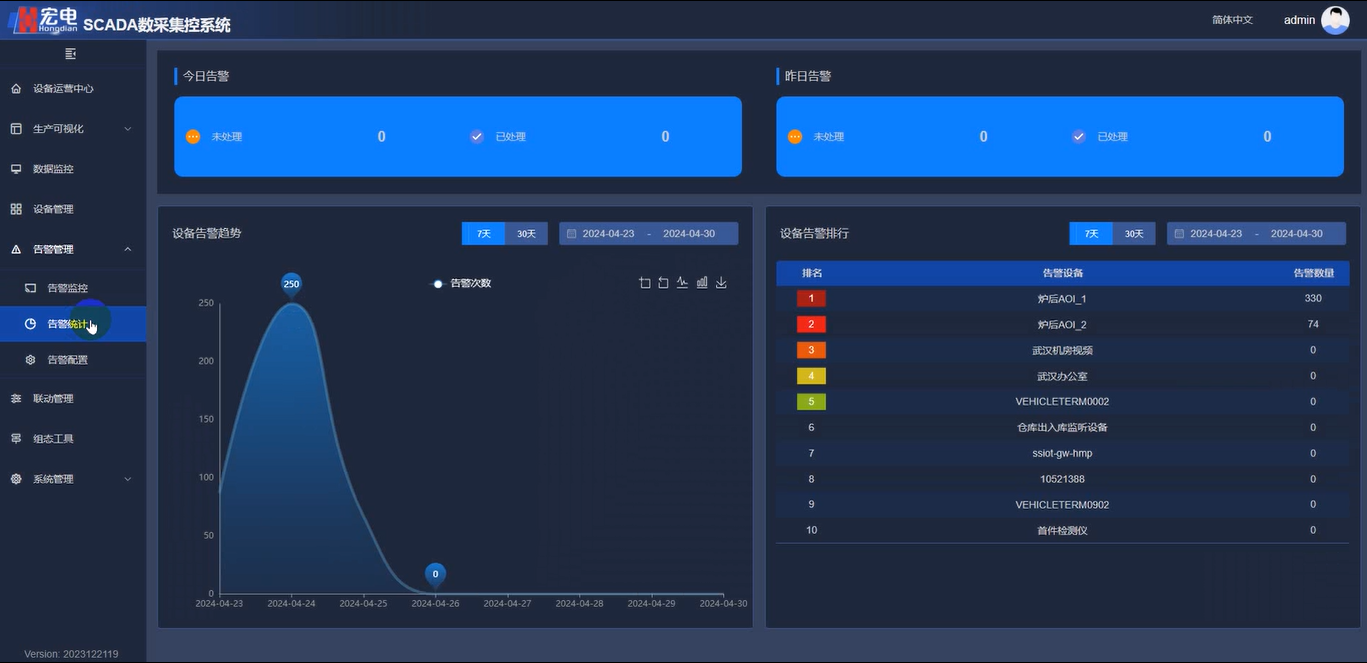Open the 告警监控 menu item
The width and height of the screenshot is (1367, 663).
68,288
